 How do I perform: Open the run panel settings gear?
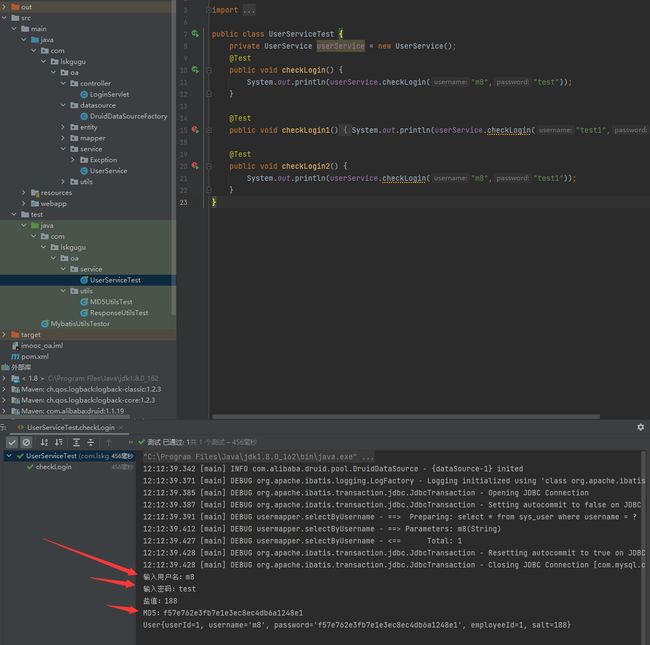[x=640, y=427]
